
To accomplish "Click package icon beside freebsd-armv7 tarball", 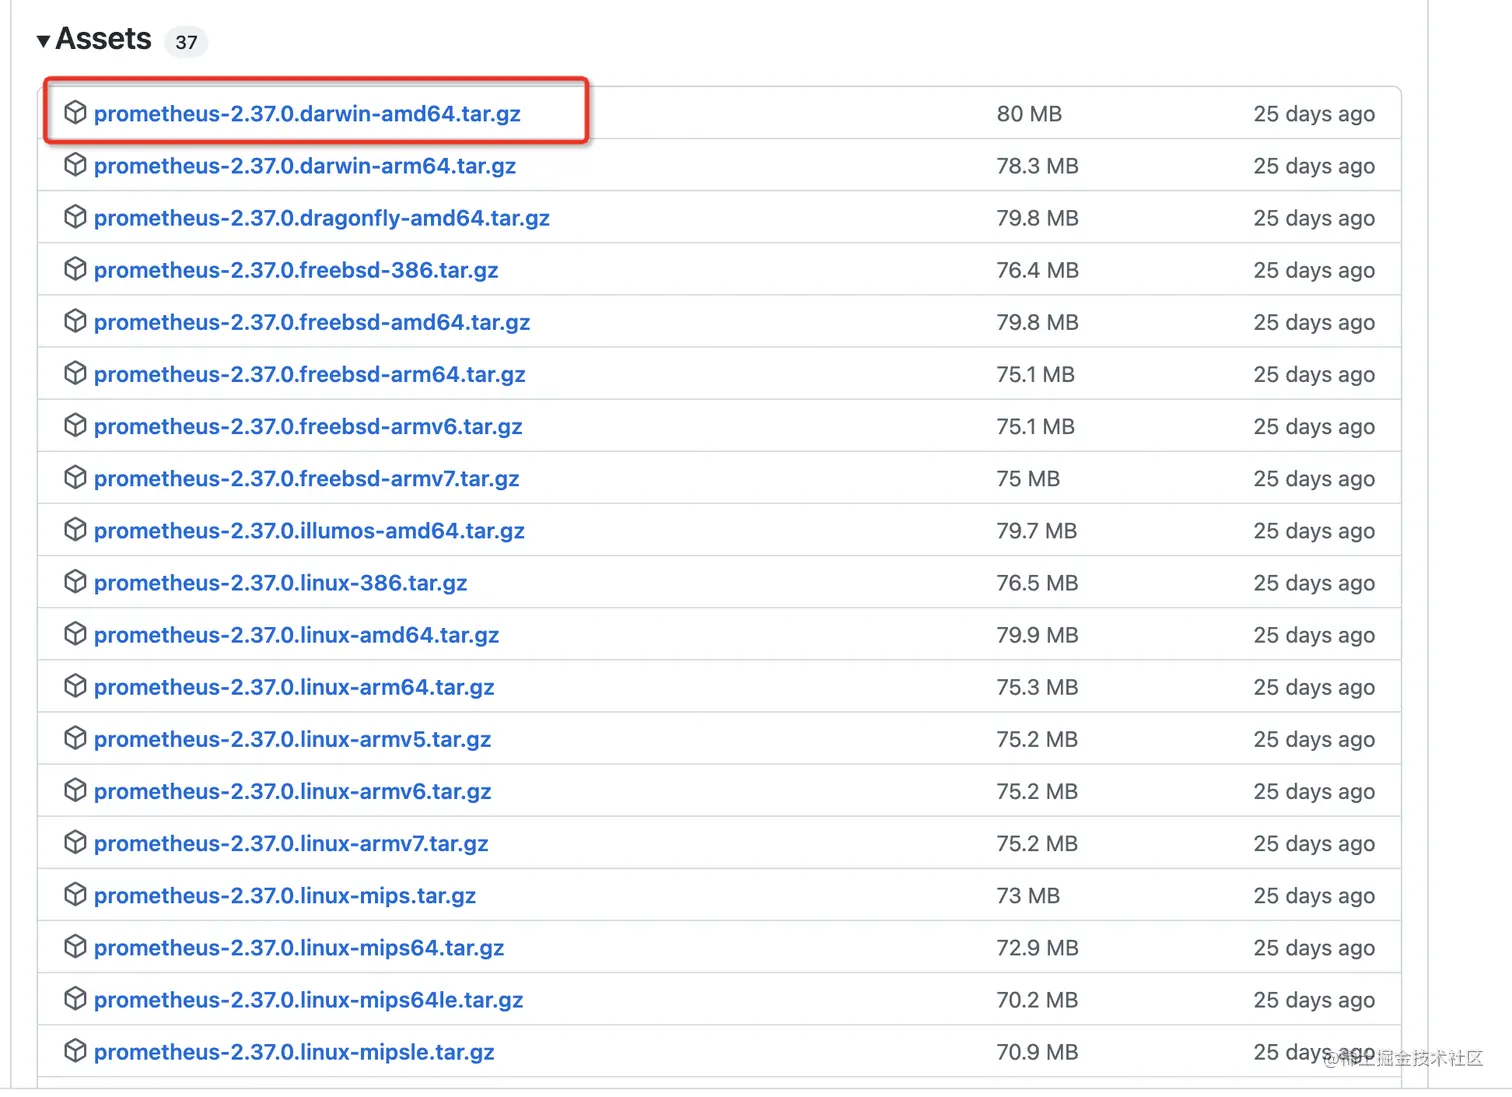I will tap(75, 477).
